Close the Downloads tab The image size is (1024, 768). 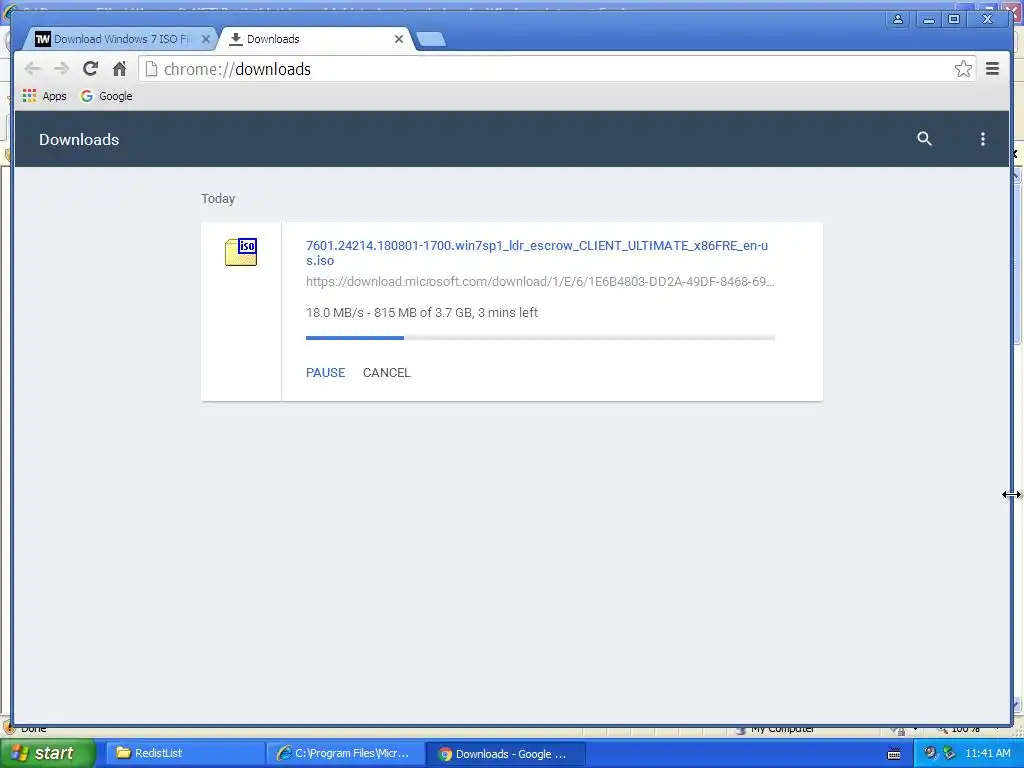[399, 39]
